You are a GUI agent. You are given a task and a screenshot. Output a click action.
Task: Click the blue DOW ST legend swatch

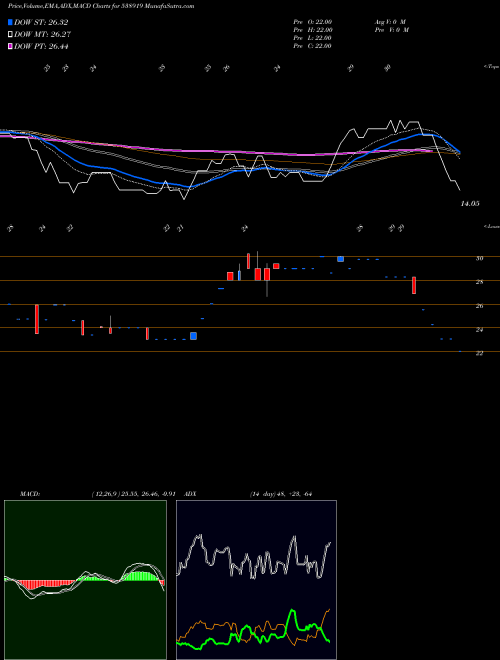[x=10, y=22]
